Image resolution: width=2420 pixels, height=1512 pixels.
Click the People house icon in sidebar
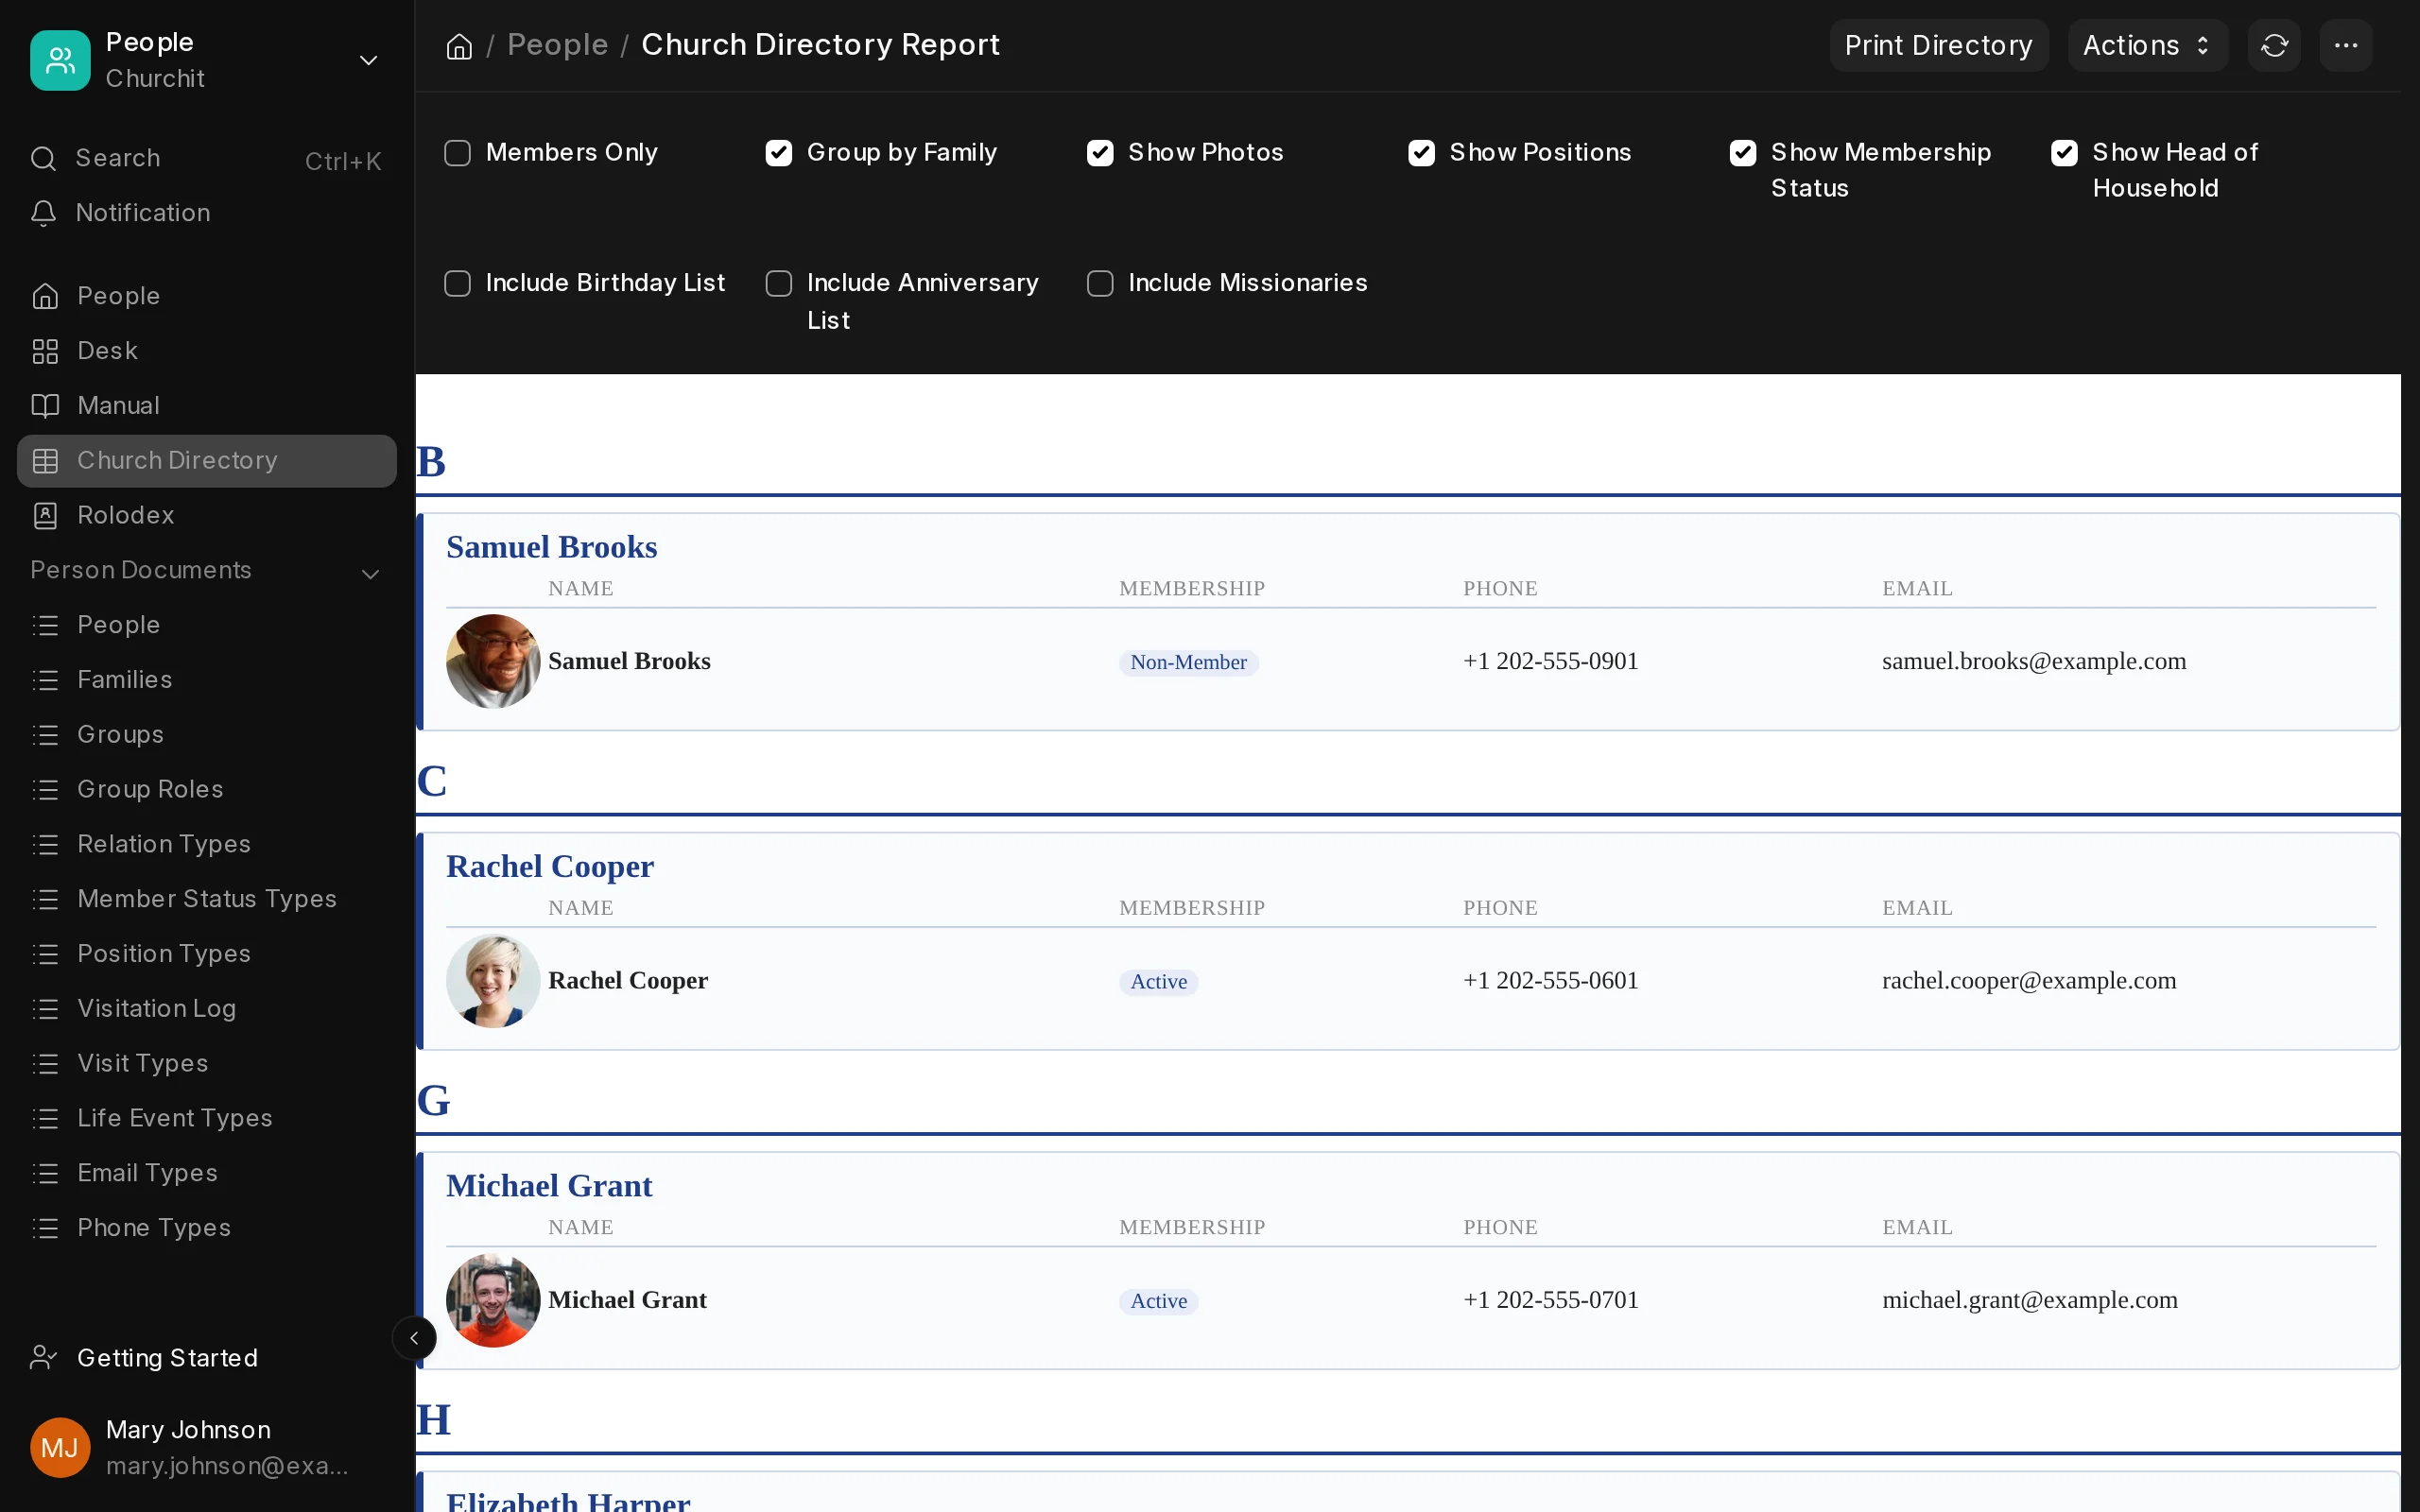(x=45, y=296)
